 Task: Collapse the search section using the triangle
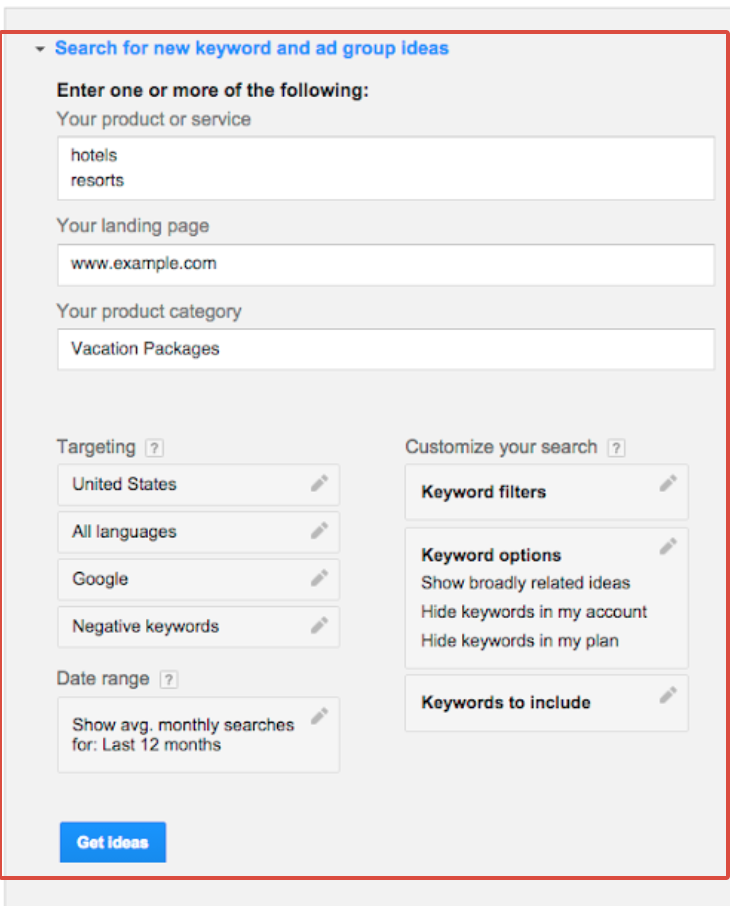[x=40, y=48]
